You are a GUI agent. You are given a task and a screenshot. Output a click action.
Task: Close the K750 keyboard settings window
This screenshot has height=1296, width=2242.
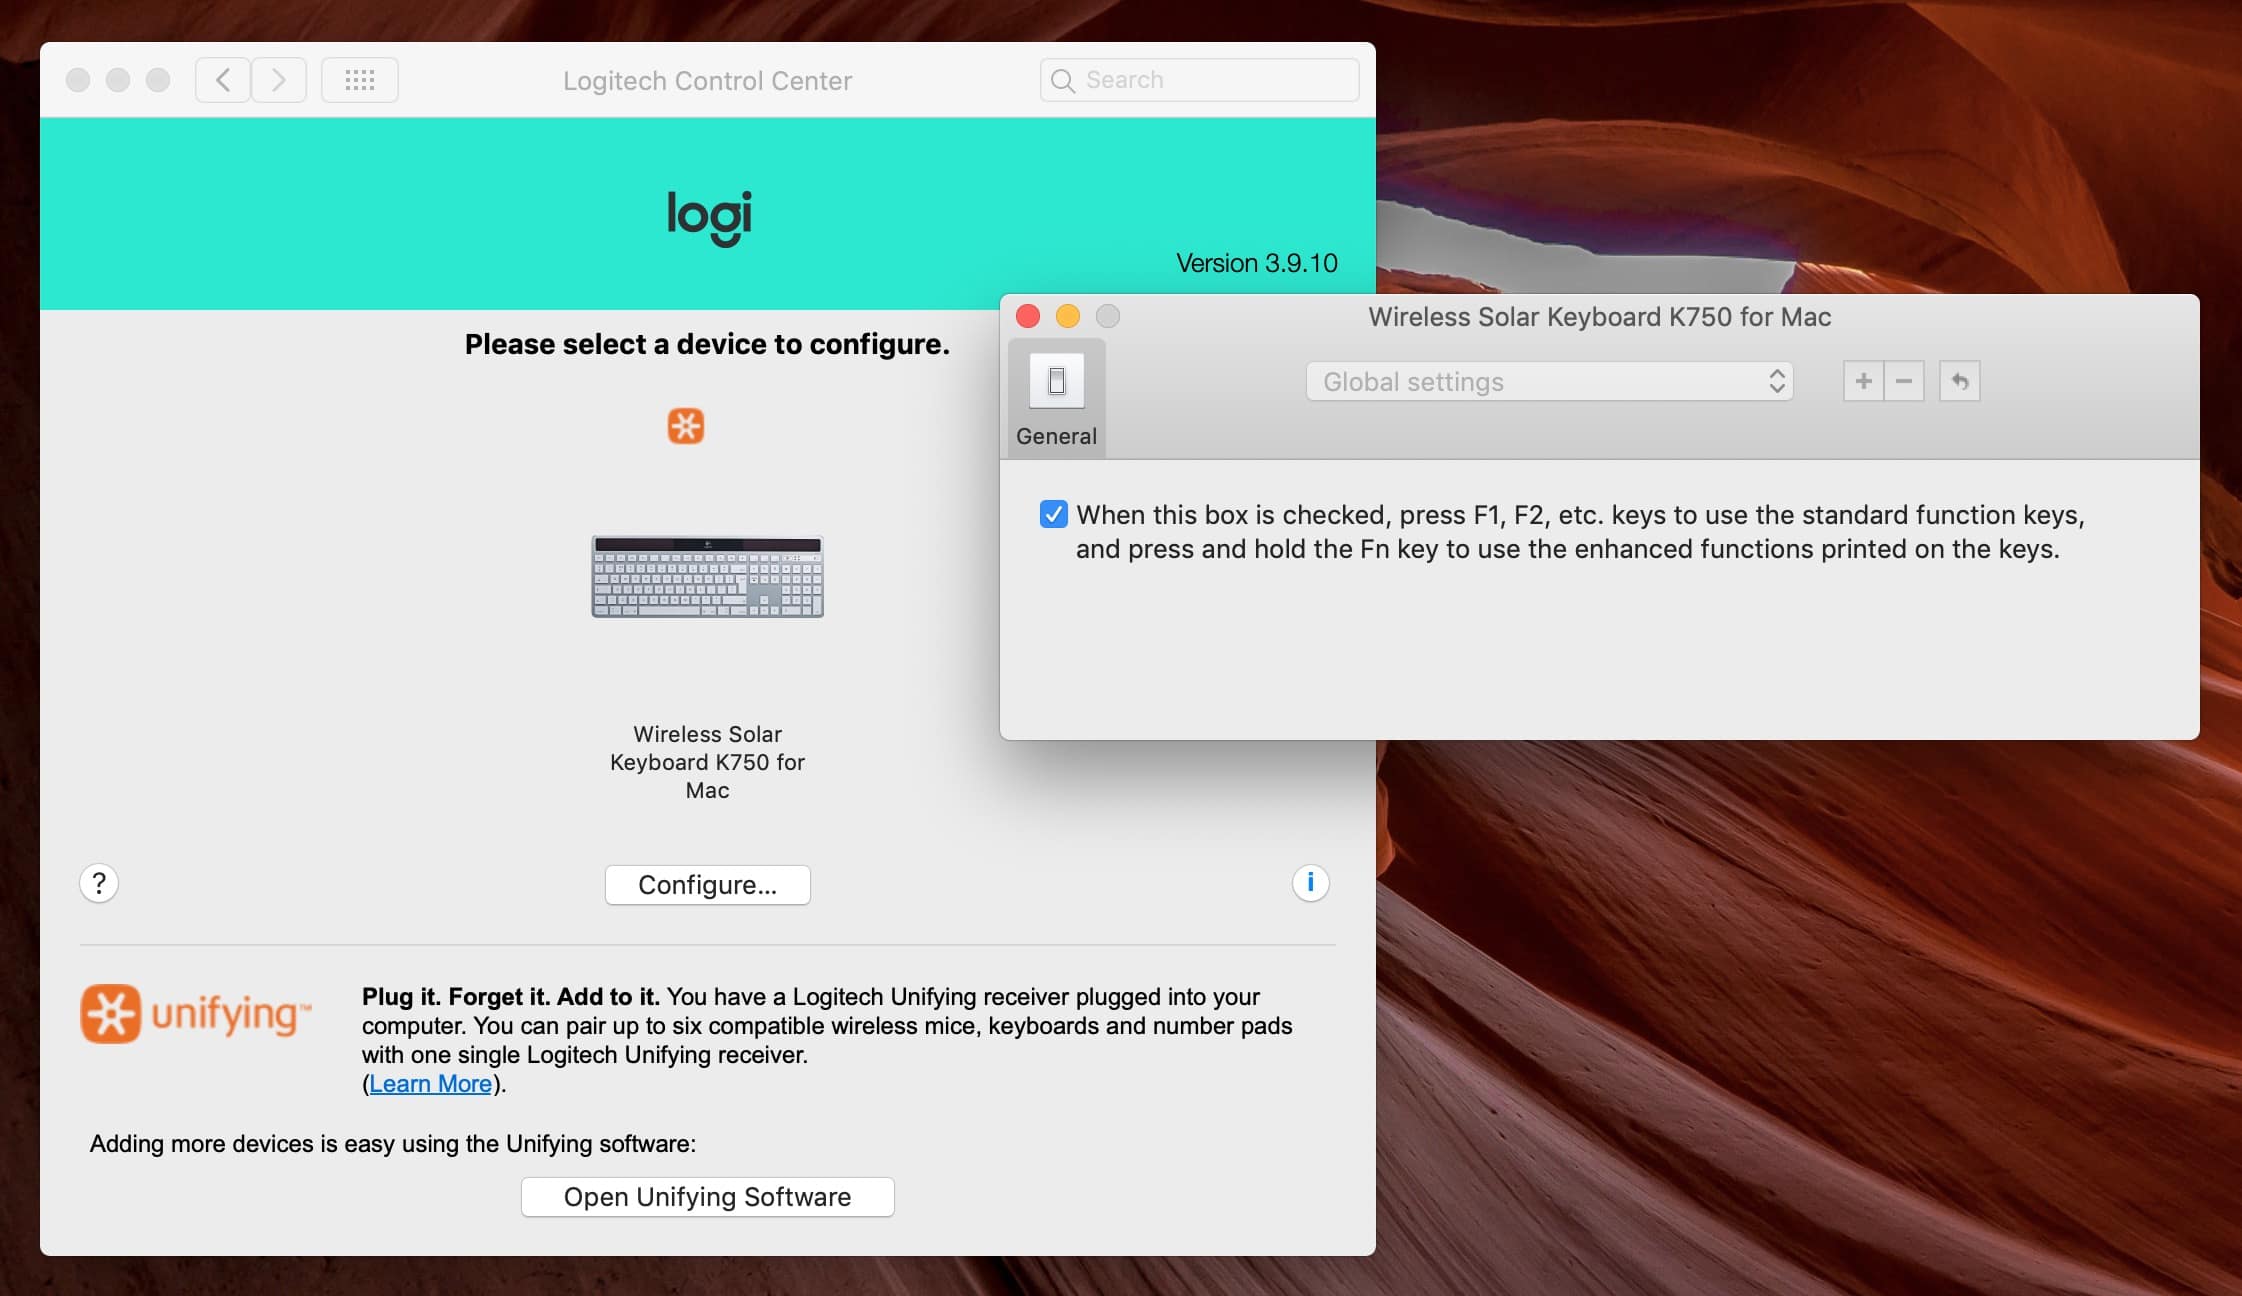(x=1028, y=317)
